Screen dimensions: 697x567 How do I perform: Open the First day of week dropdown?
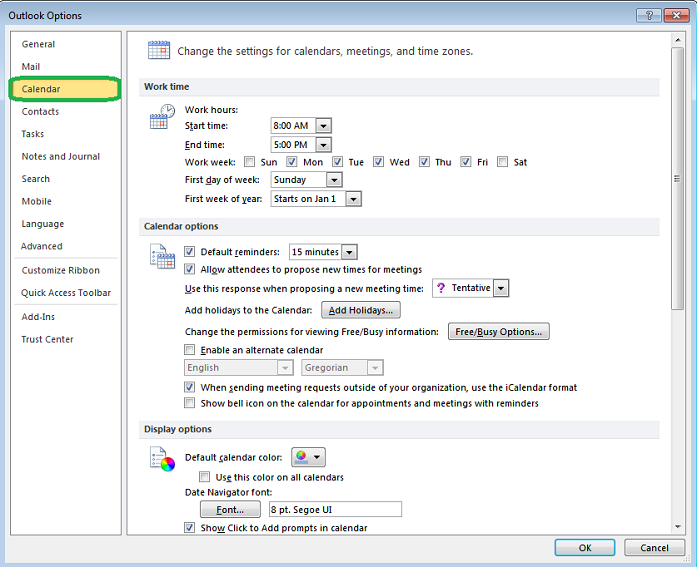pyautogui.click(x=334, y=180)
